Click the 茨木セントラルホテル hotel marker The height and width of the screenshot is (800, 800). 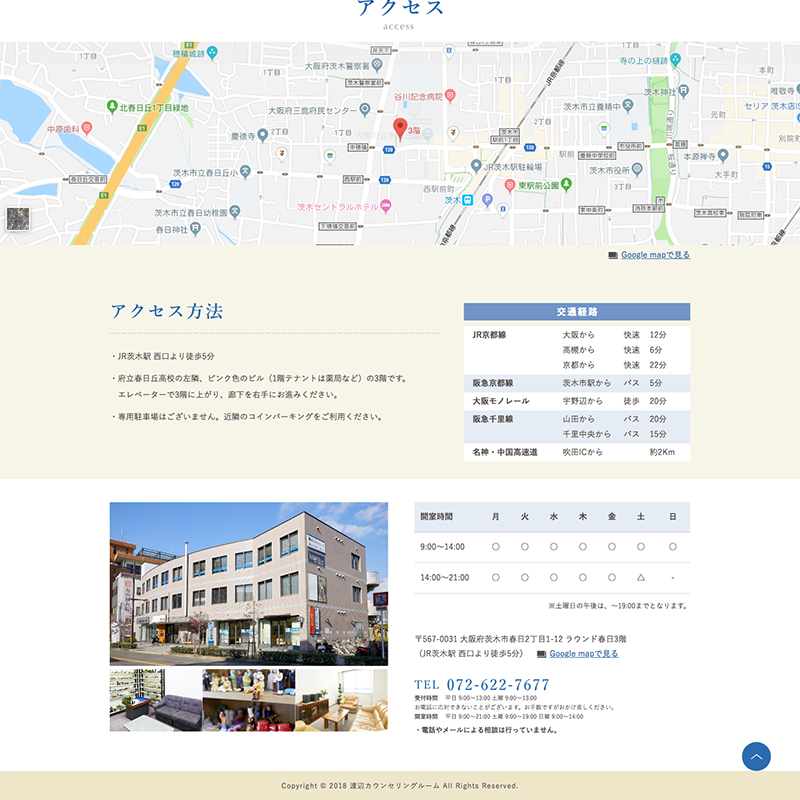point(386,206)
